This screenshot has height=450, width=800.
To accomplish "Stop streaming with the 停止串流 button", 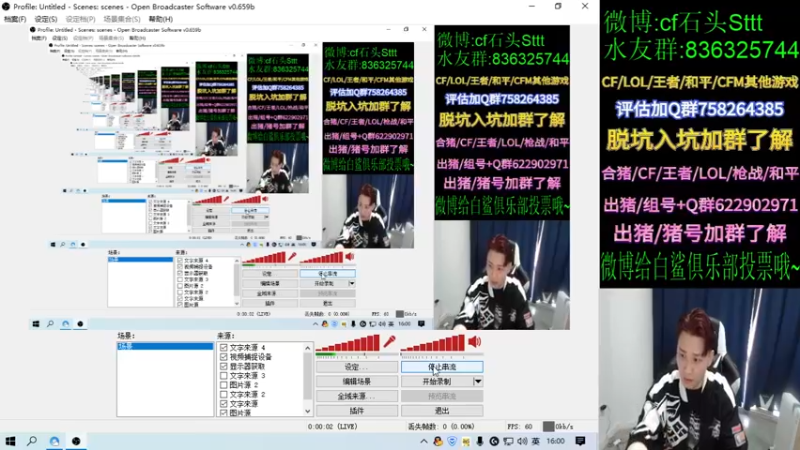I will pyautogui.click(x=442, y=367).
